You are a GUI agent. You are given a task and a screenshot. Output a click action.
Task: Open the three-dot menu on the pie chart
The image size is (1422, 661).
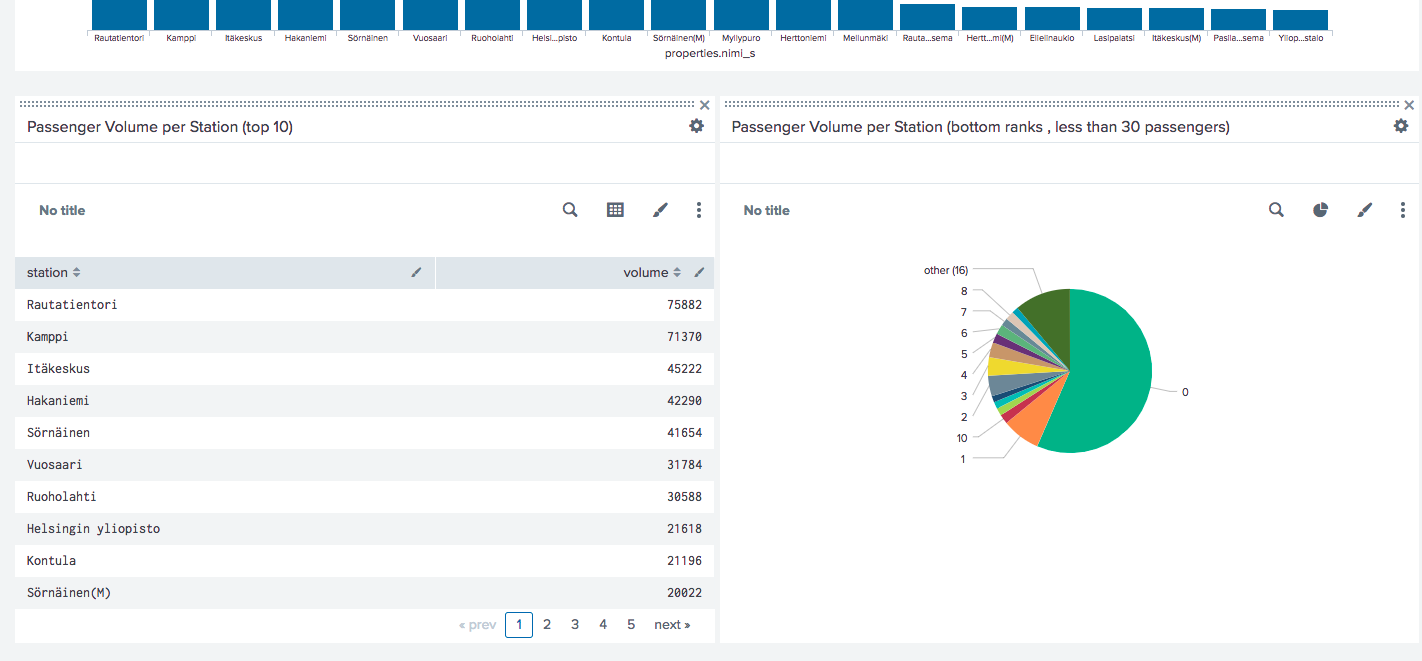click(x=1403, y=210)
